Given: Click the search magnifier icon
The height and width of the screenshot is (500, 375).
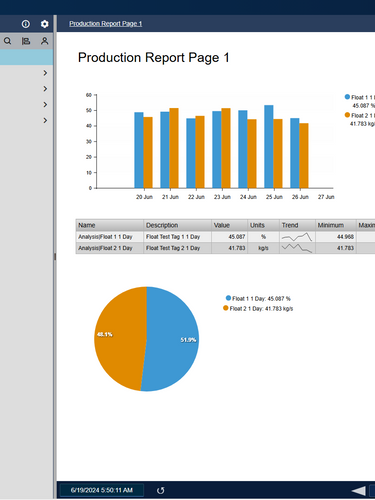Looking at the screenshot, I should point(7,41).
